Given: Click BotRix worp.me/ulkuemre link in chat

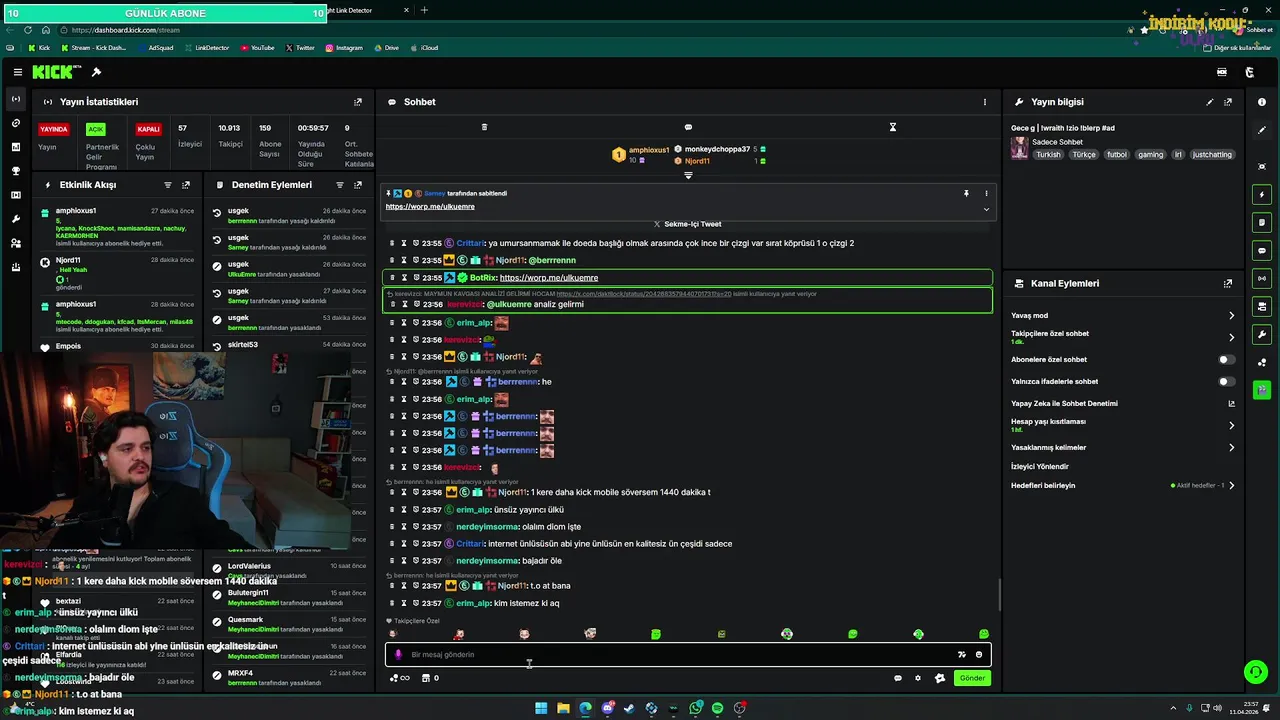Looking at the screenshot, I should click(548, 277).
